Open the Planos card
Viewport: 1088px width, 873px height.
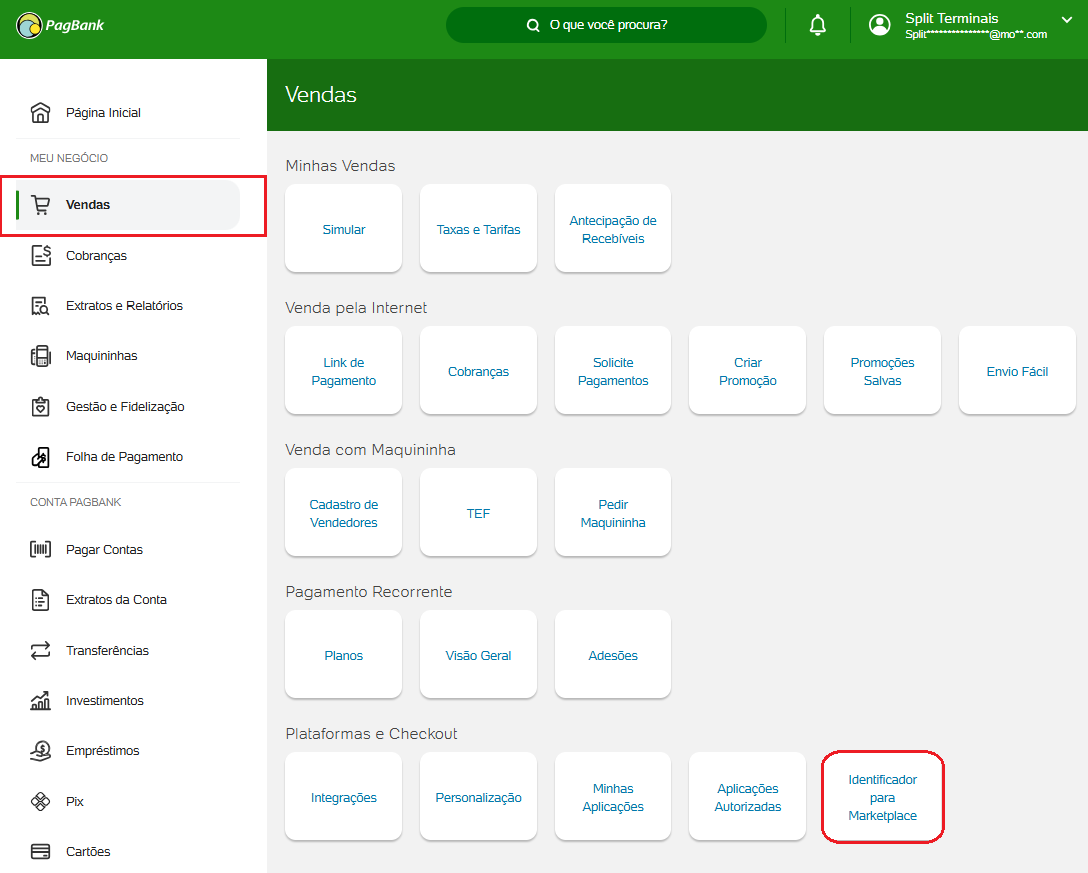tap(343, 655)
